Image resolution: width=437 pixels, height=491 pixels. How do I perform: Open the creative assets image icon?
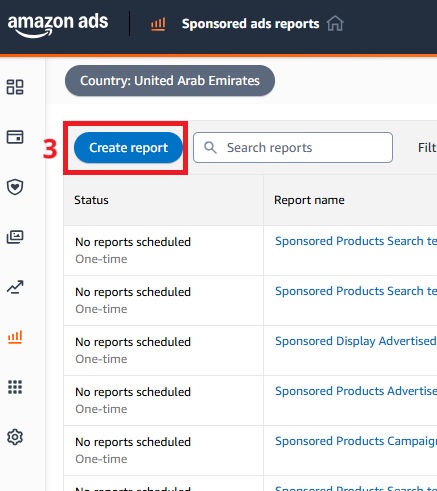click(15, 237)
